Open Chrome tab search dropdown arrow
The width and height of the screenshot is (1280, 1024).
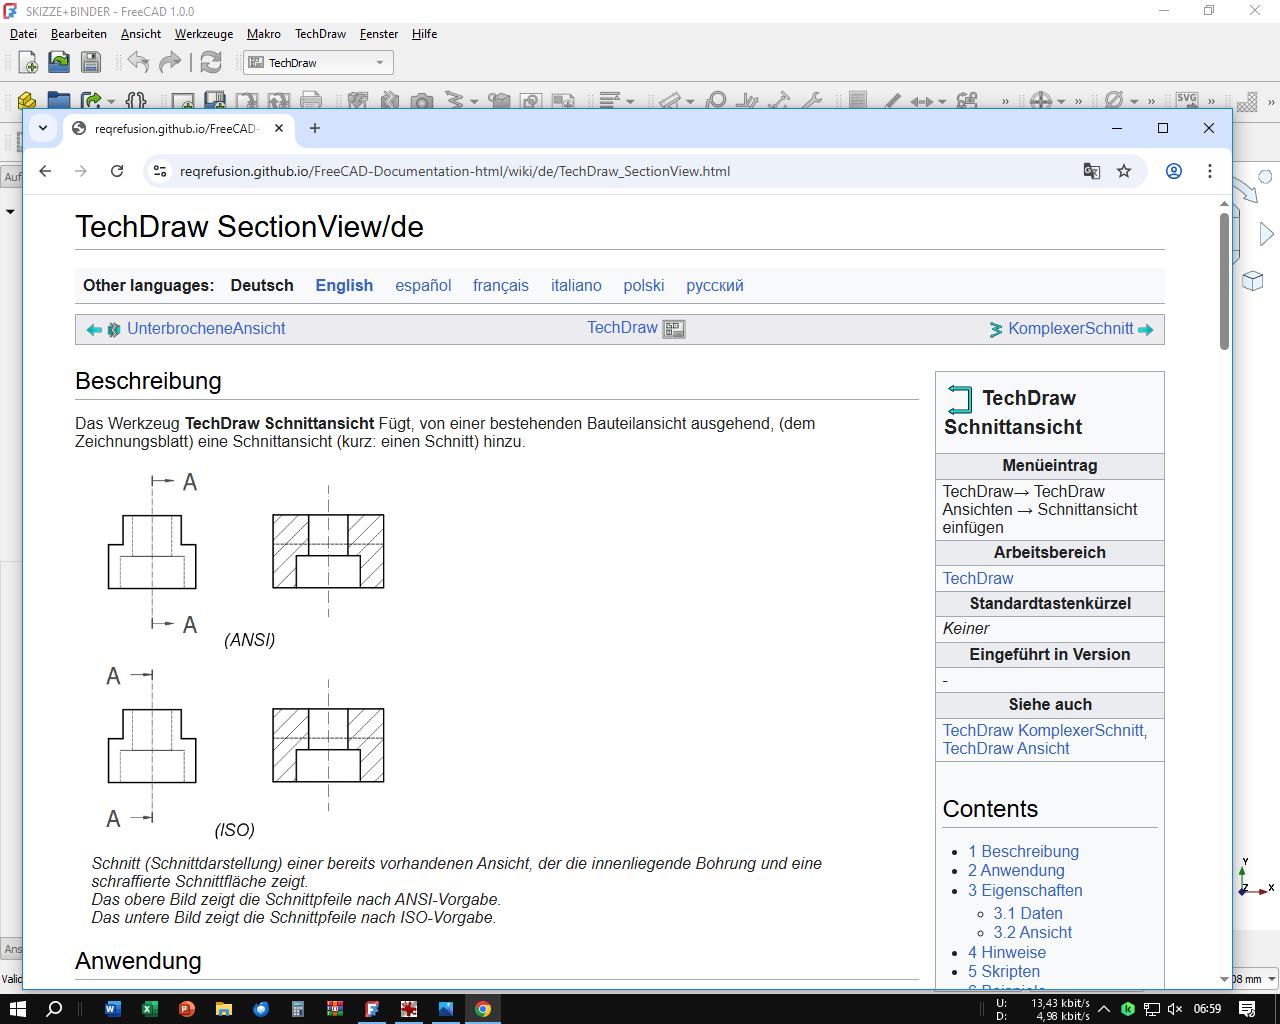43,128
